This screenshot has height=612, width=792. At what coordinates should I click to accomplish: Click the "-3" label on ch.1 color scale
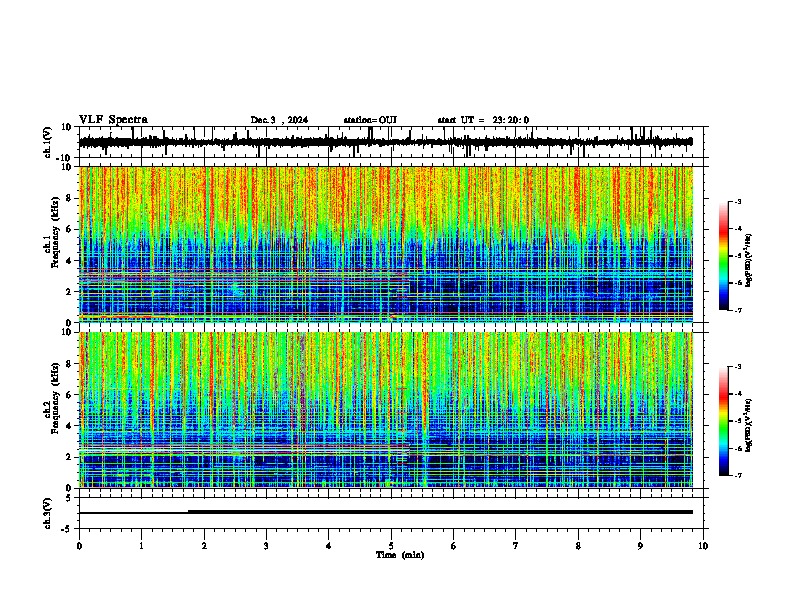(x=737, y=202)
